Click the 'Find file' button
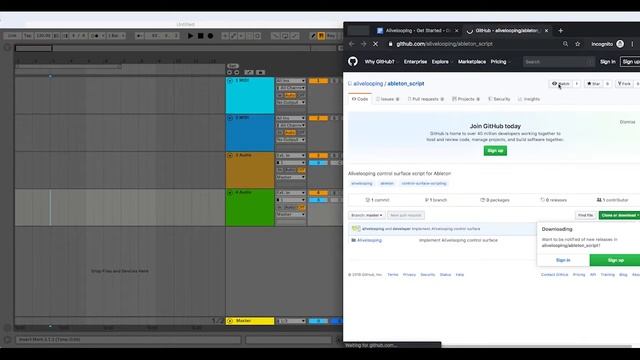640x360 pixels. pyautogui.click(x=585, y=216)
